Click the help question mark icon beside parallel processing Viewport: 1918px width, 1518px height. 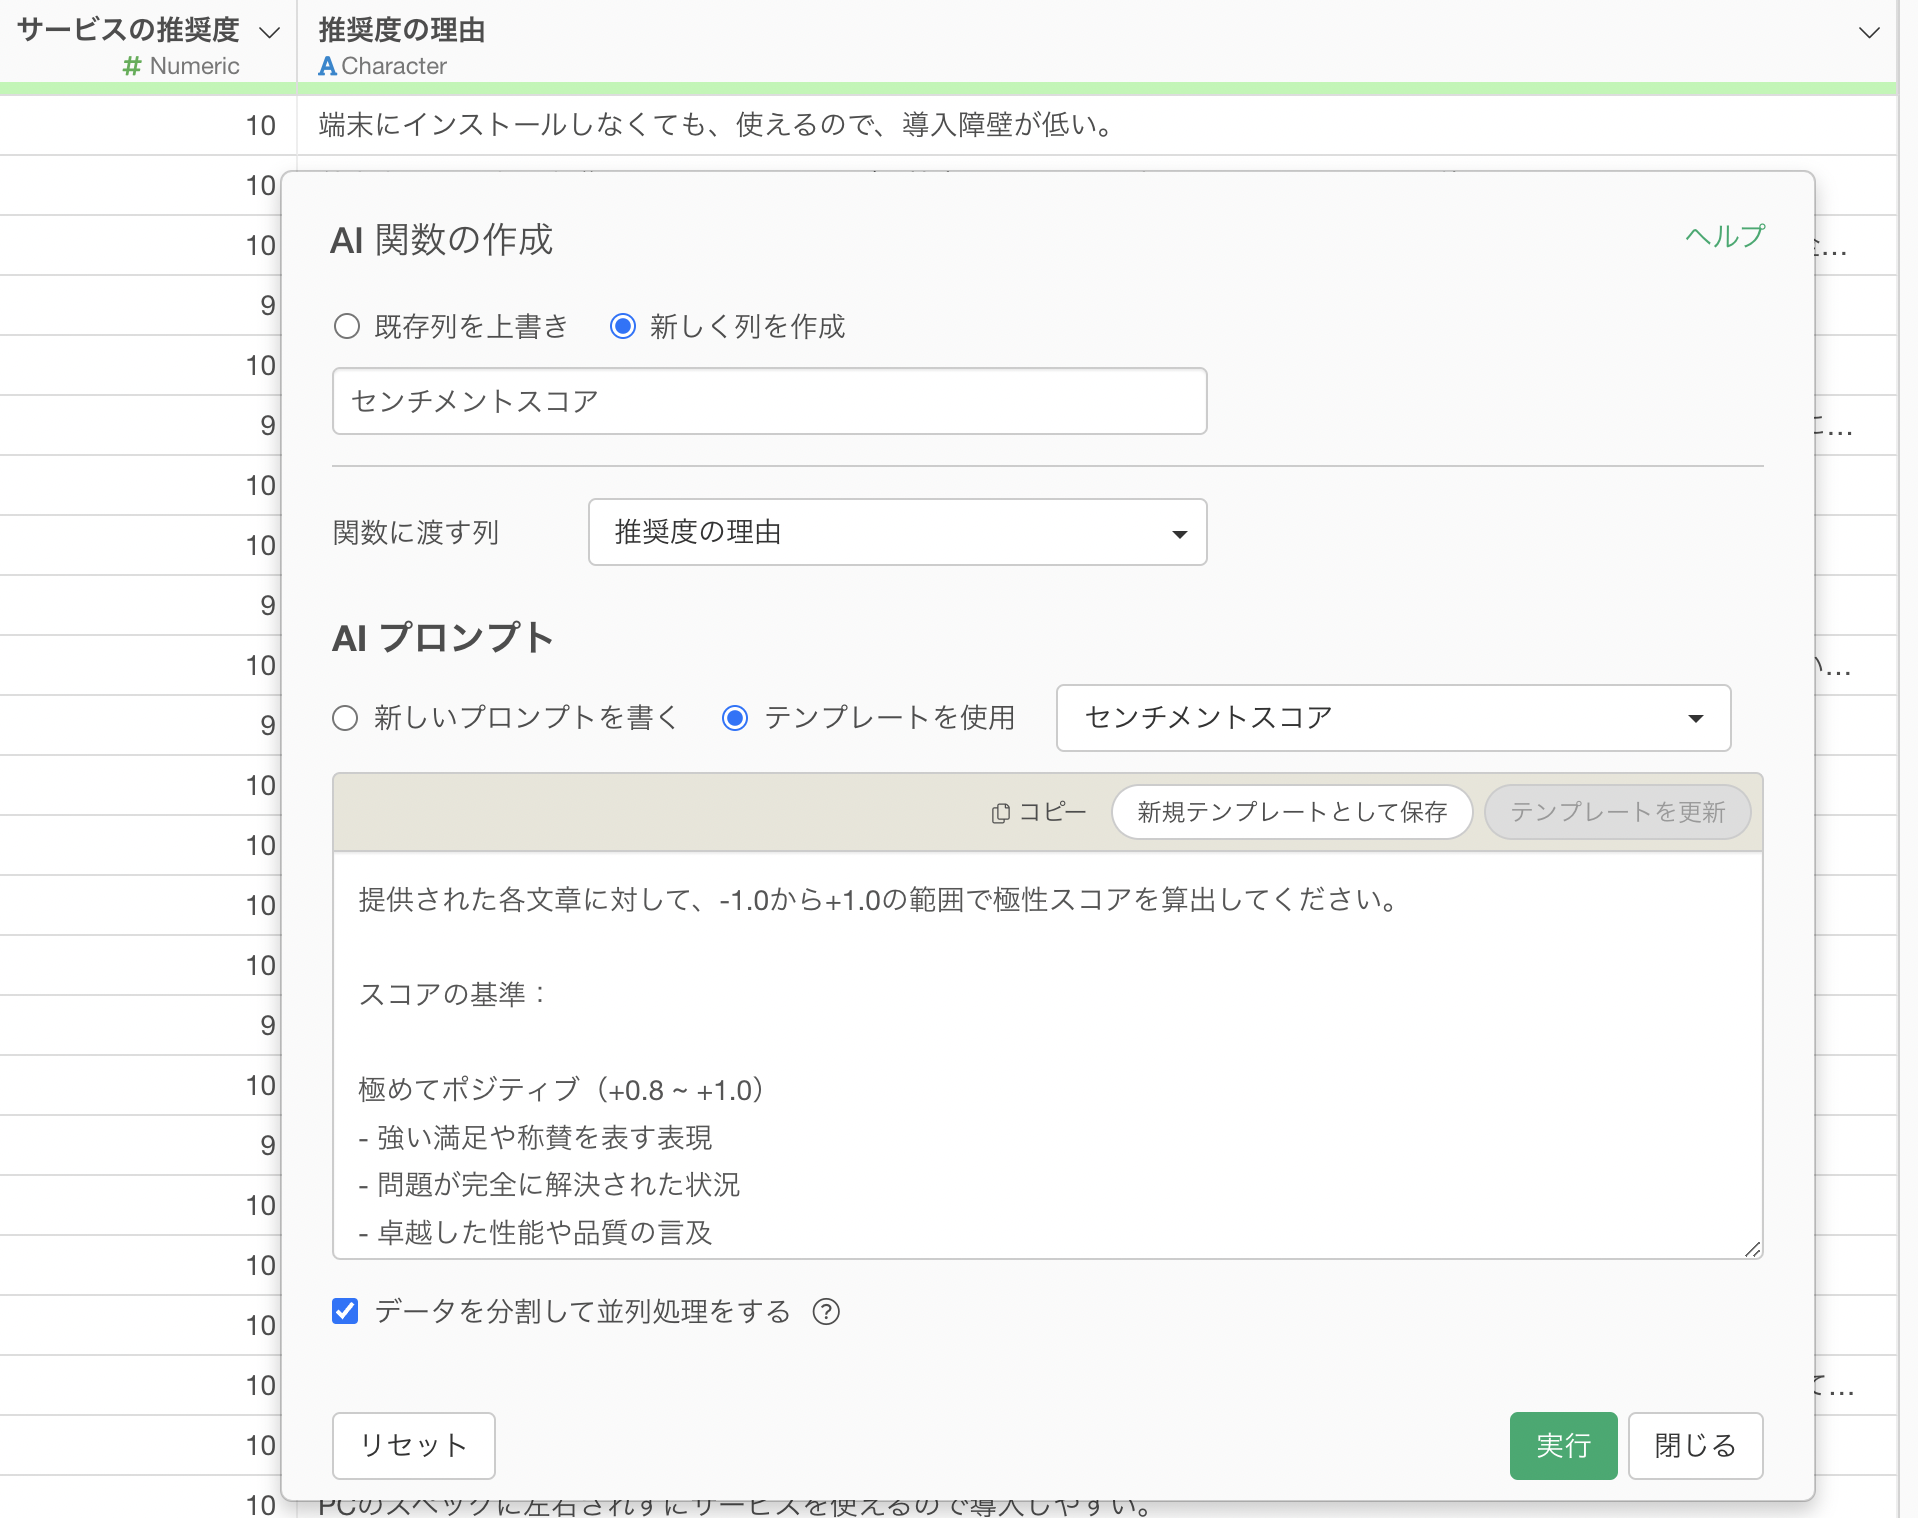tap(826, 1312)
